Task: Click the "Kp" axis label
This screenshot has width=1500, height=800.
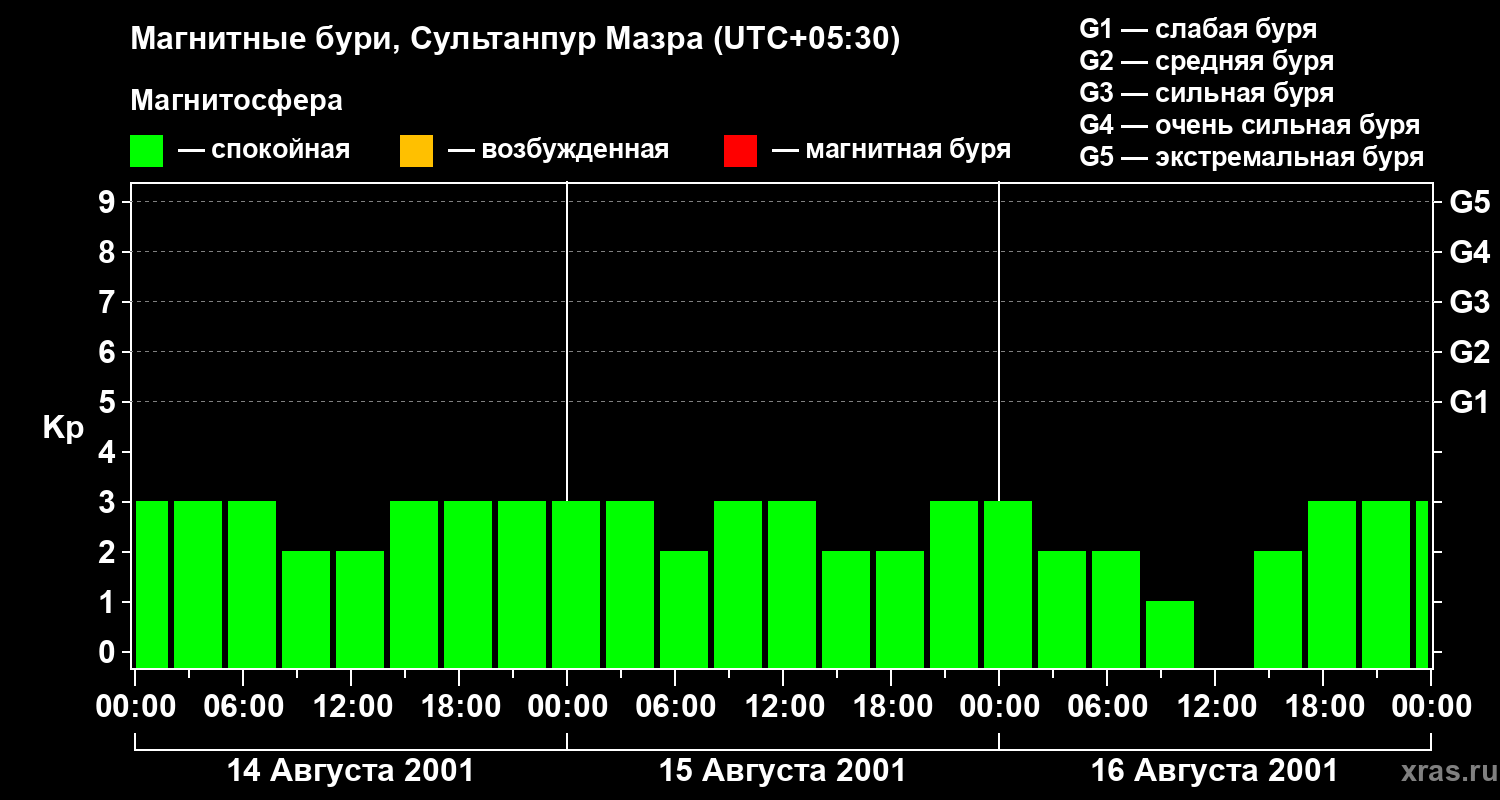Action: click(63, 427)
